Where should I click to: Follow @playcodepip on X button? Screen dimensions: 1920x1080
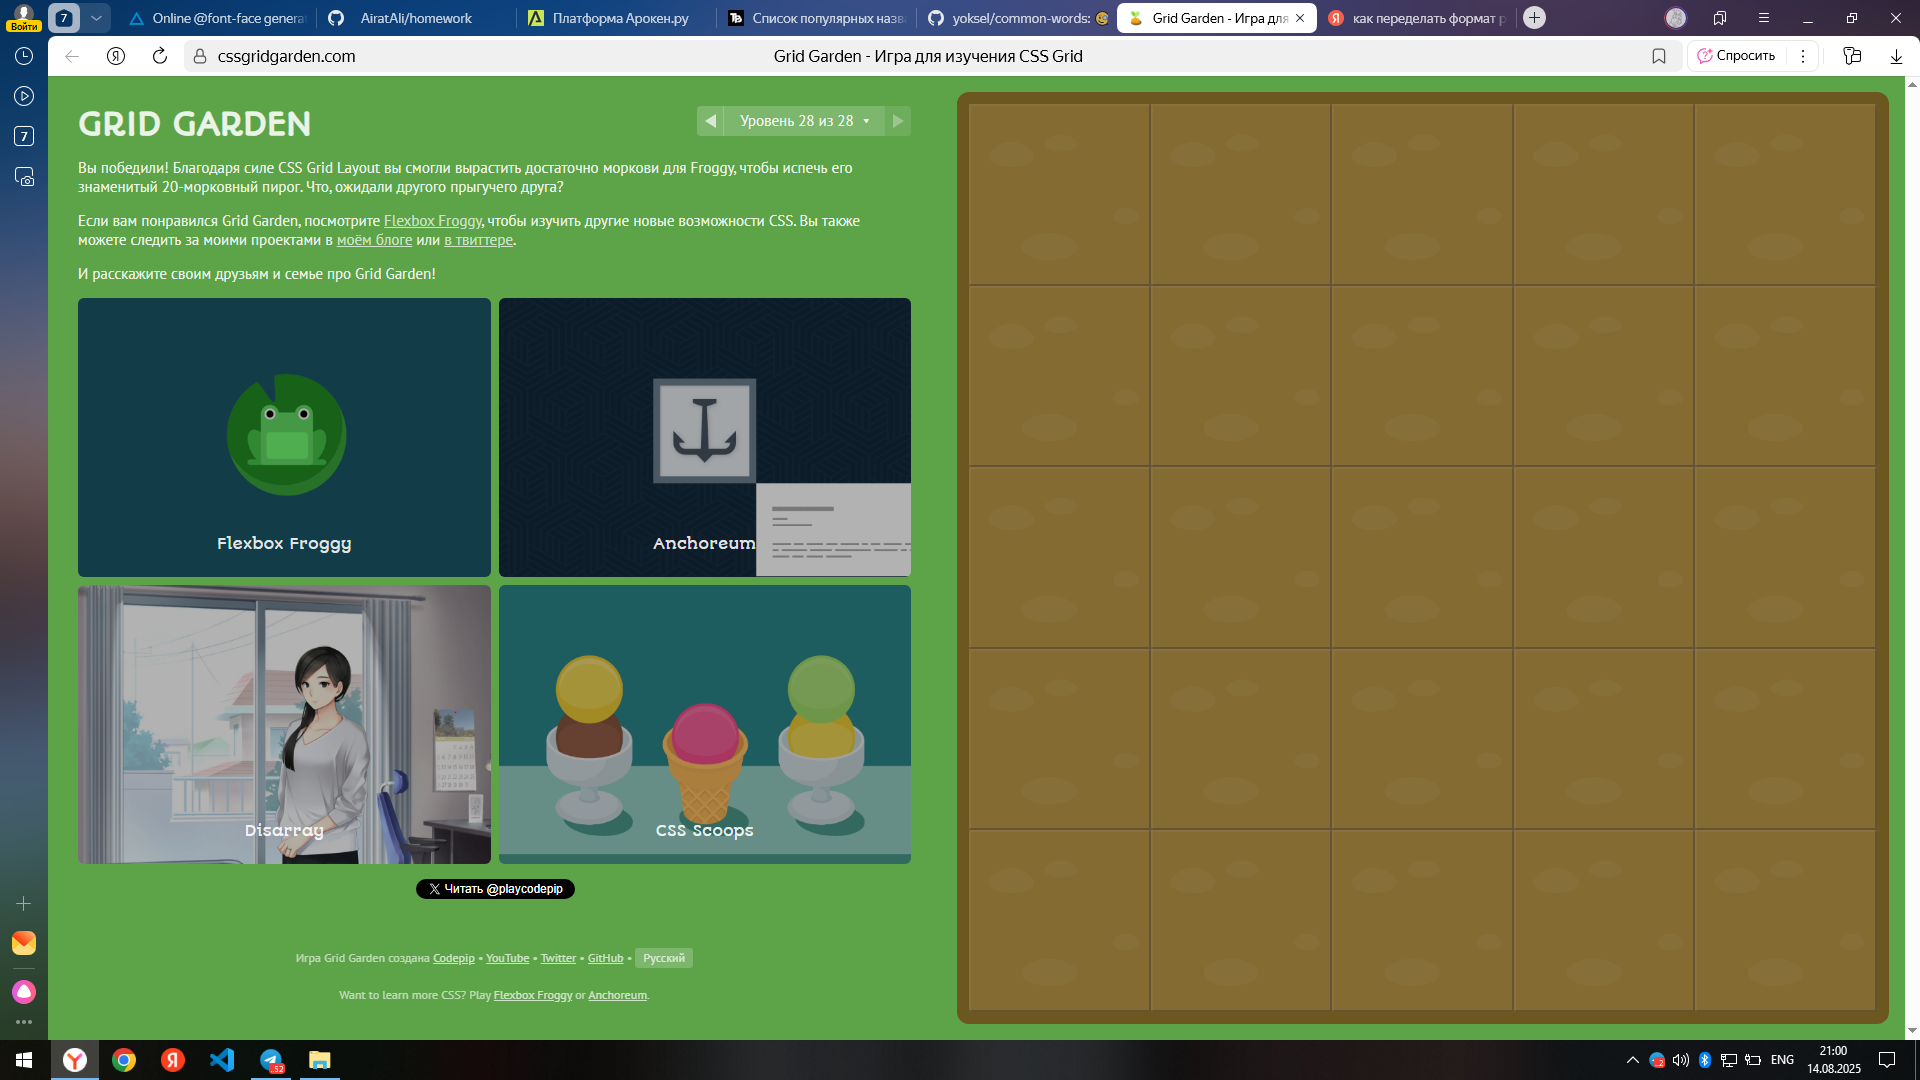coord(495,889)
